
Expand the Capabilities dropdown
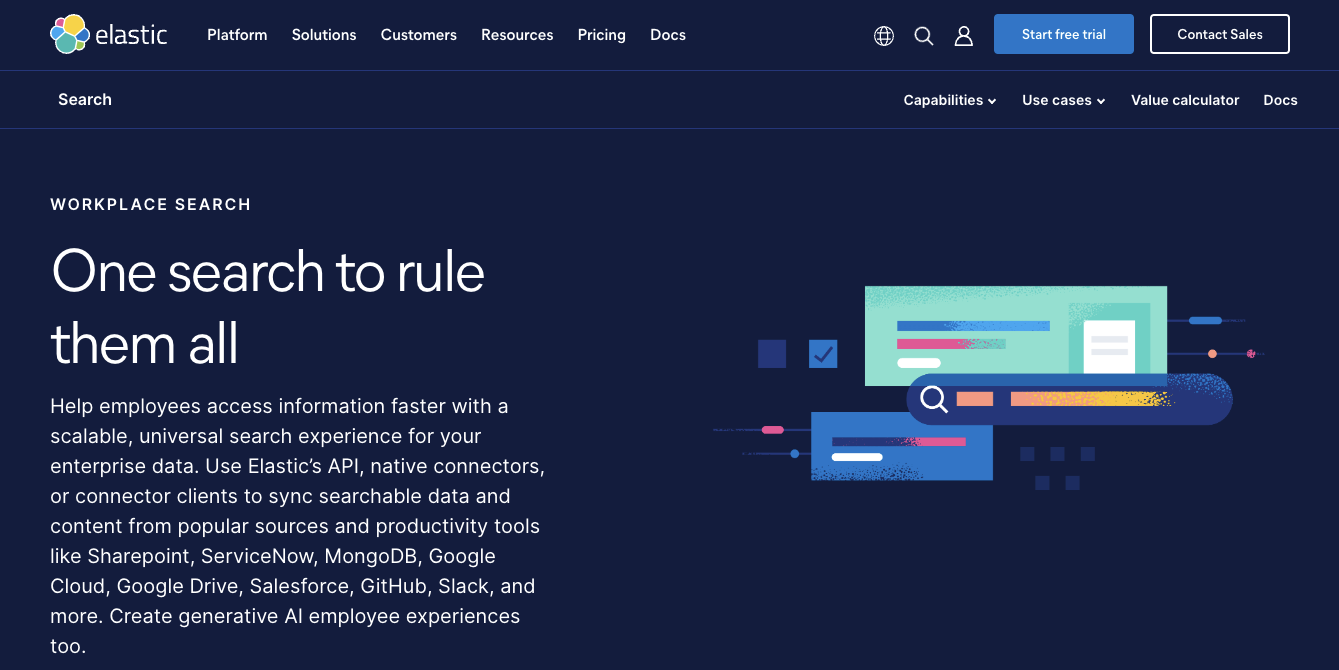pos(950,100)
